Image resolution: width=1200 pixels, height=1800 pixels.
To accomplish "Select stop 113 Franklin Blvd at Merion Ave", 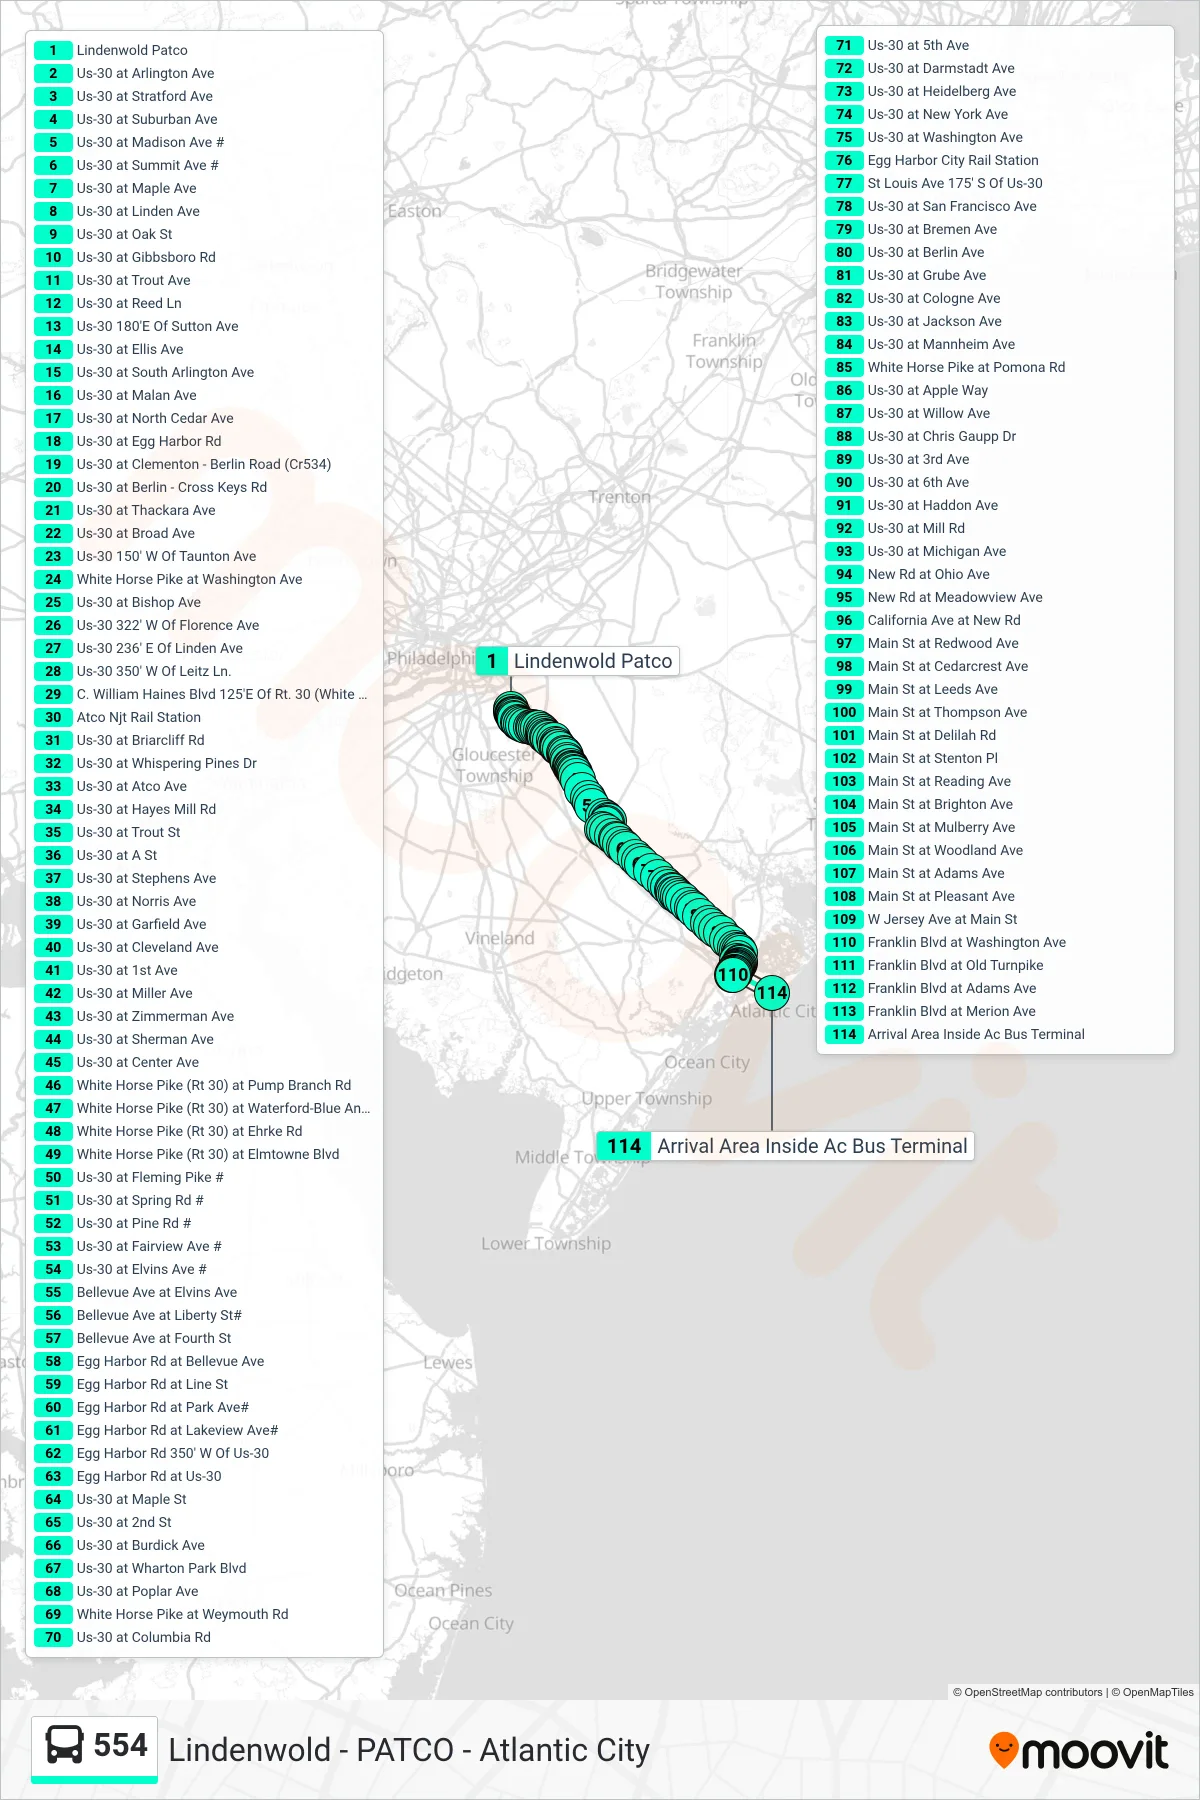I will [x=931, y=1011].
